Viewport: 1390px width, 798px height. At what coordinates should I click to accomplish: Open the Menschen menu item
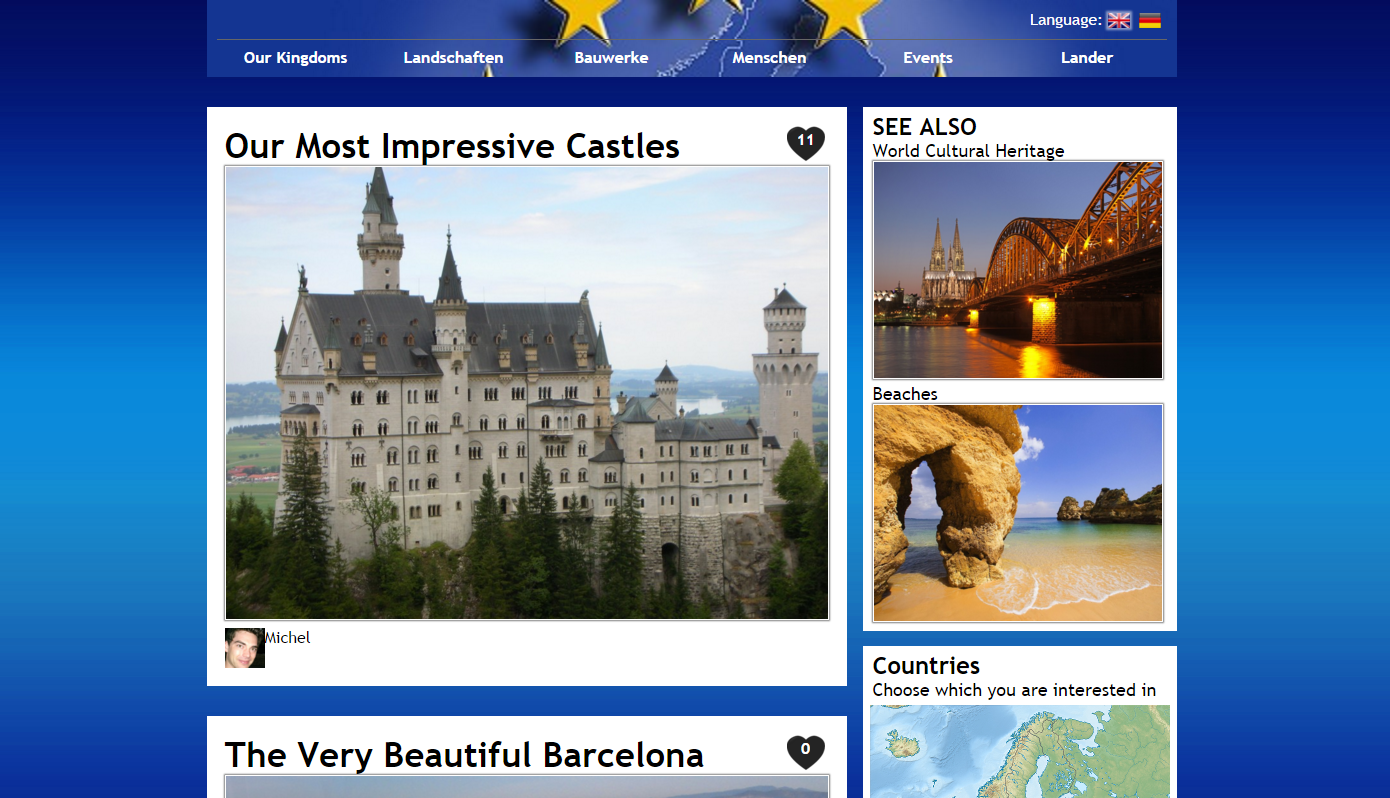tap(769, 58)
